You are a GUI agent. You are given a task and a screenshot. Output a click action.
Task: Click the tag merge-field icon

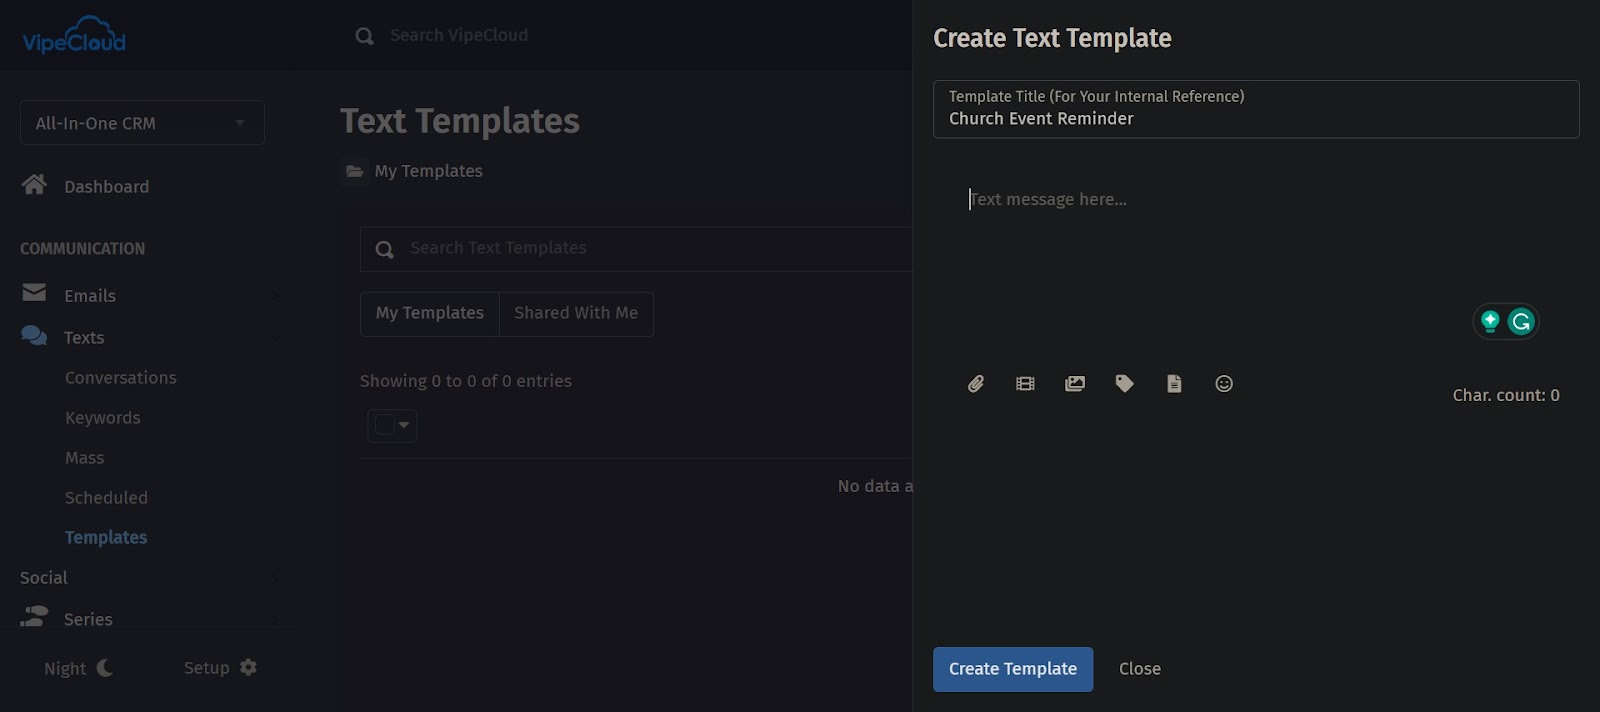point(1124,384)
